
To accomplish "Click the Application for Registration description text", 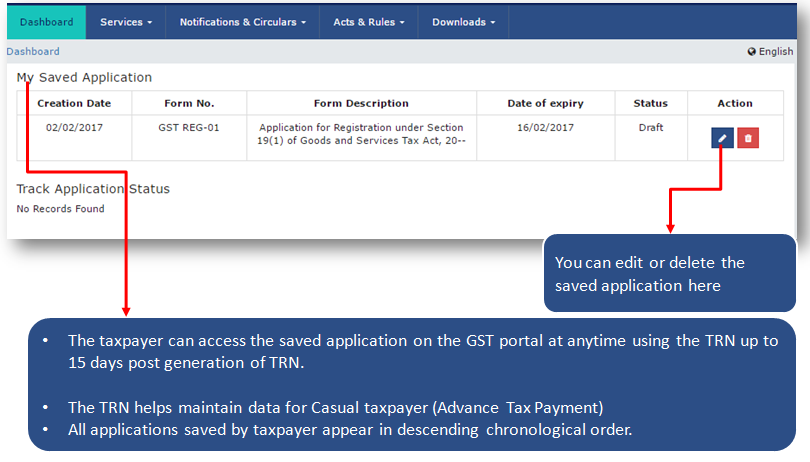I will point(361,134).
